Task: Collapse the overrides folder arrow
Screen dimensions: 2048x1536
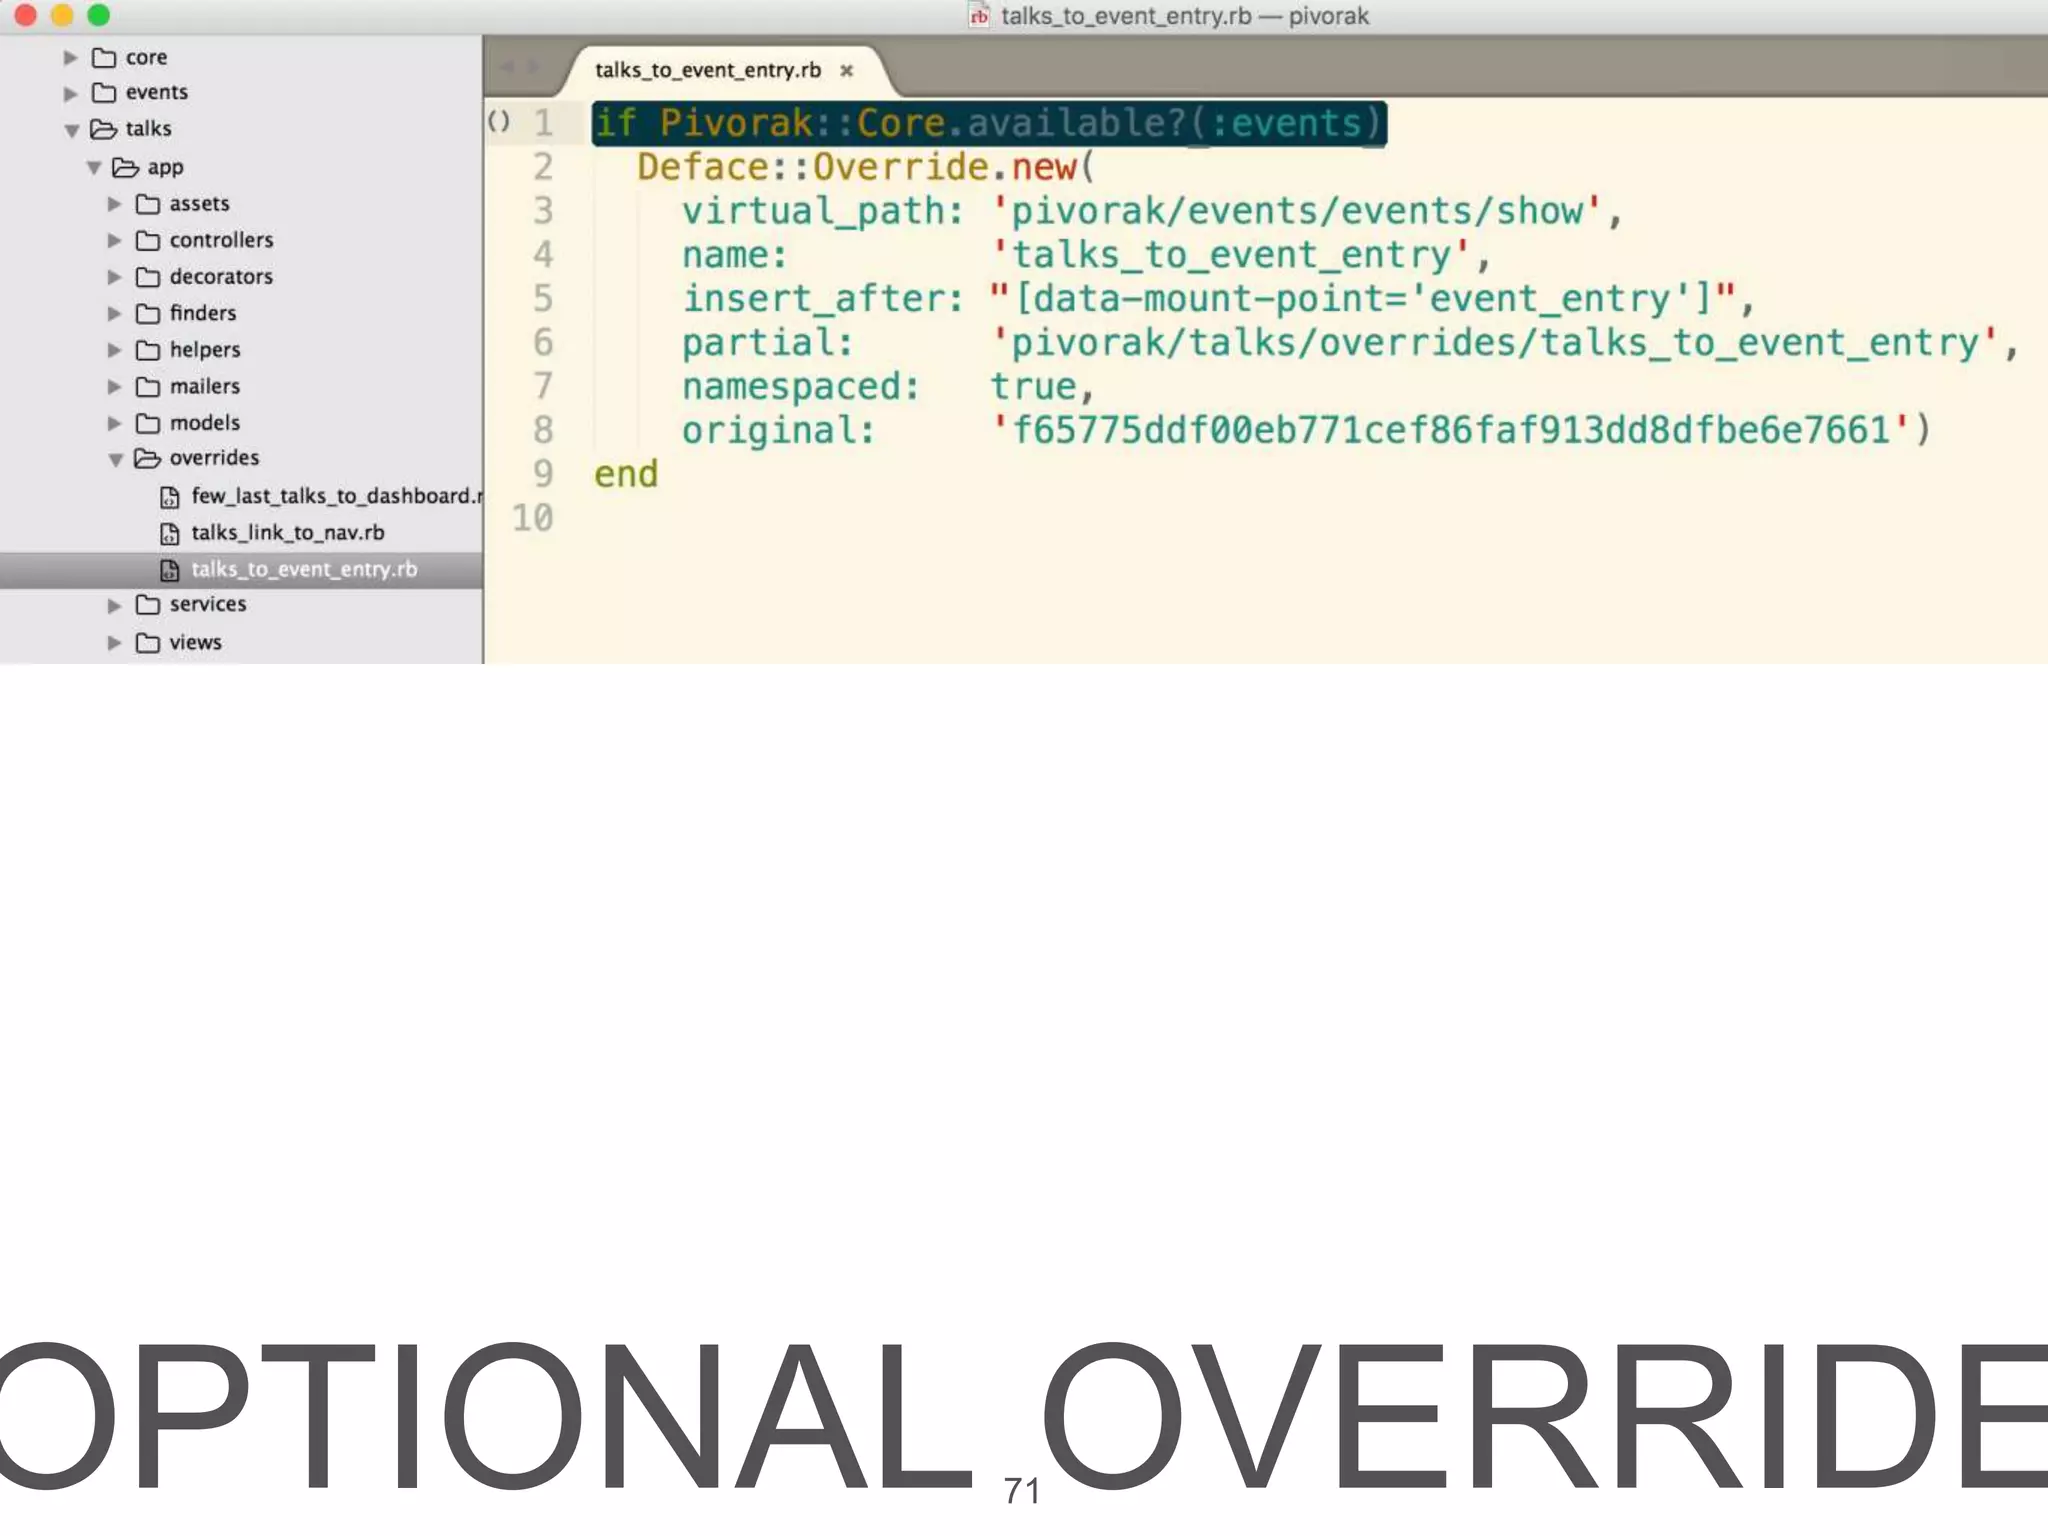Action: [115, 460]
